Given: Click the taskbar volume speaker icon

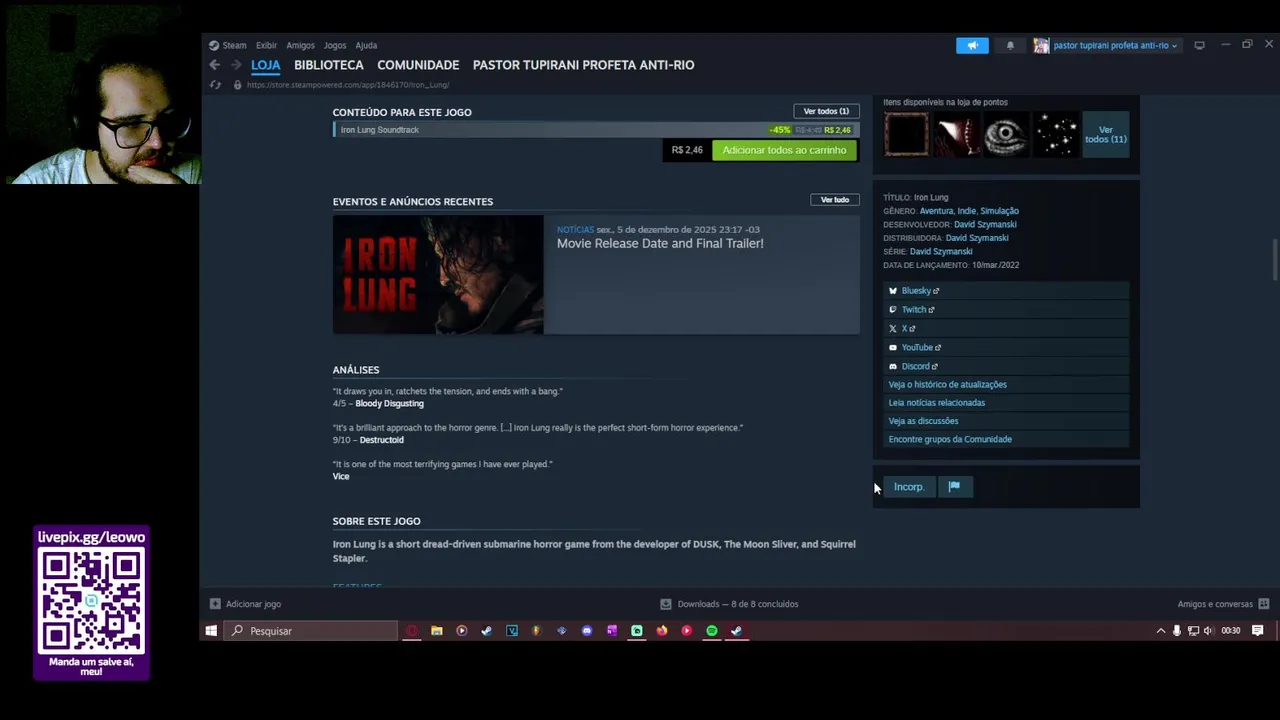Looking at the screenshot, I should 1208,631.
